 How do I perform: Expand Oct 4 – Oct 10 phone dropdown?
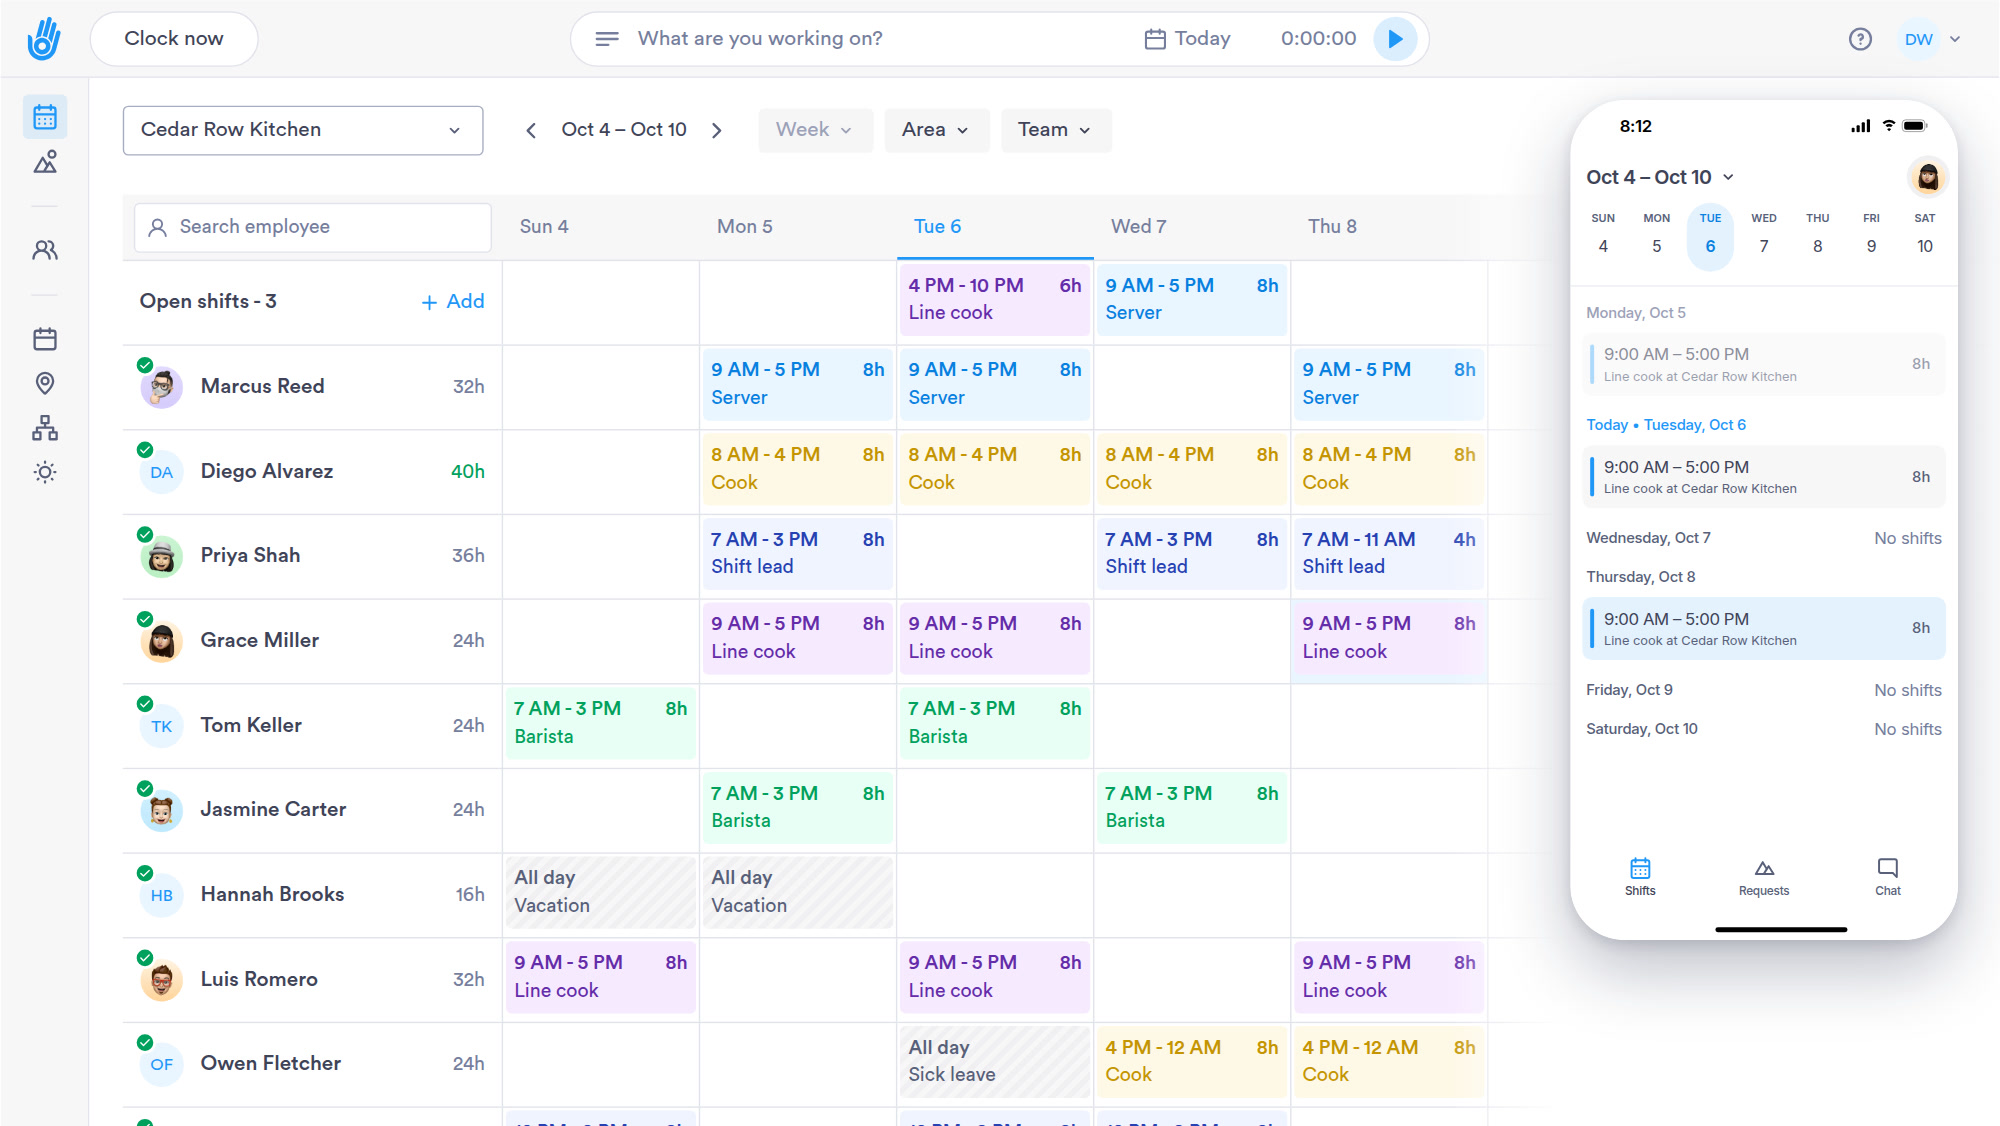coord(1661,177)
